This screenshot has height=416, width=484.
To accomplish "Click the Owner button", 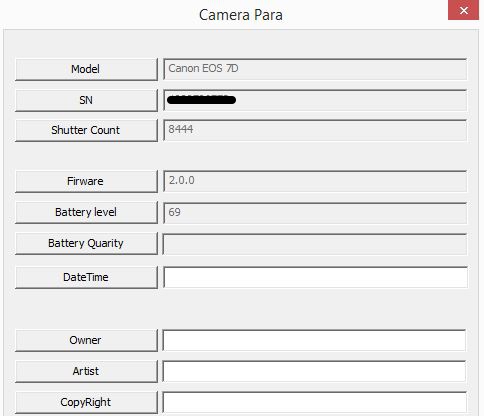I will point(86,340).
